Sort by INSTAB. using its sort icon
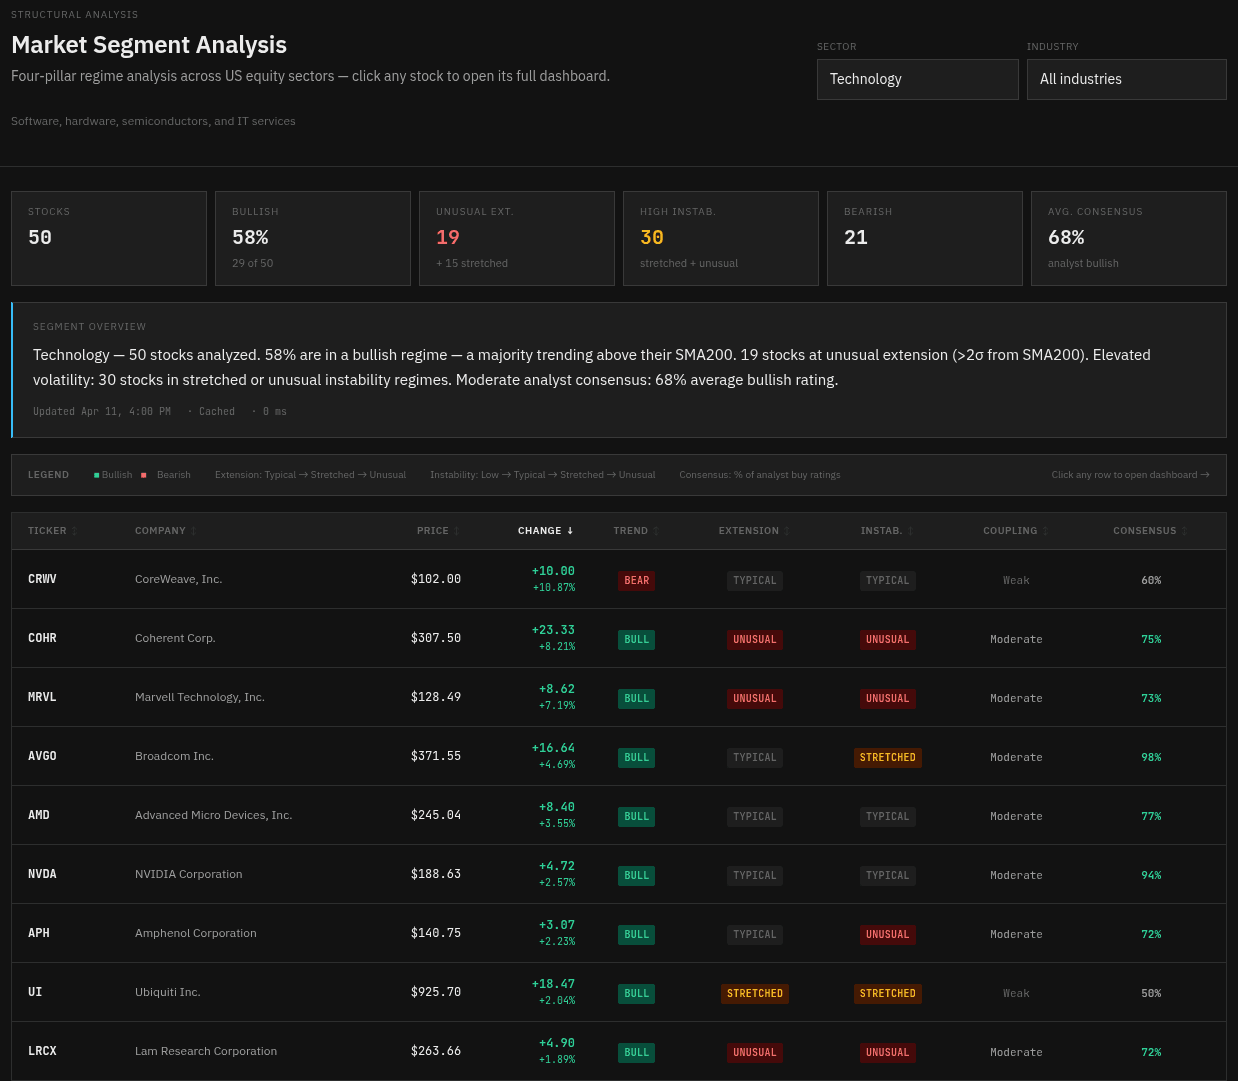The width and height of the screenshot is (1238, 1081). 908,530
